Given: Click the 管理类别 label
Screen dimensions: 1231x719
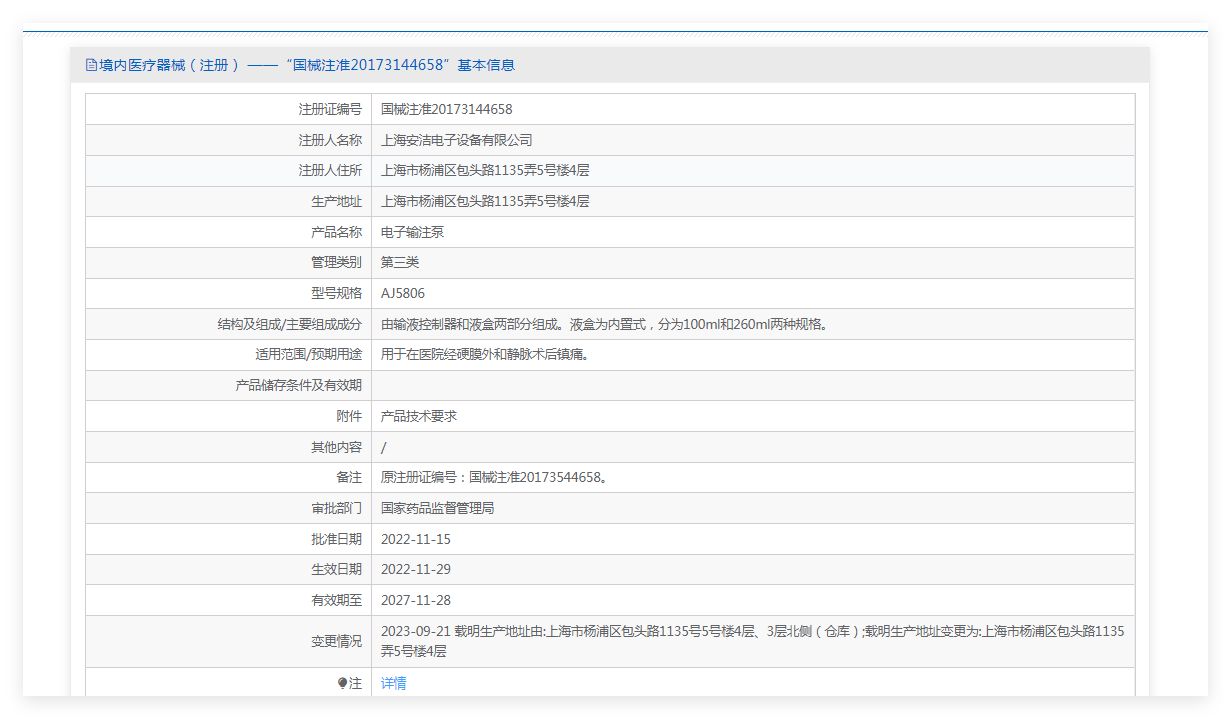Looking at the screenshot, I should tap(337, 262).
